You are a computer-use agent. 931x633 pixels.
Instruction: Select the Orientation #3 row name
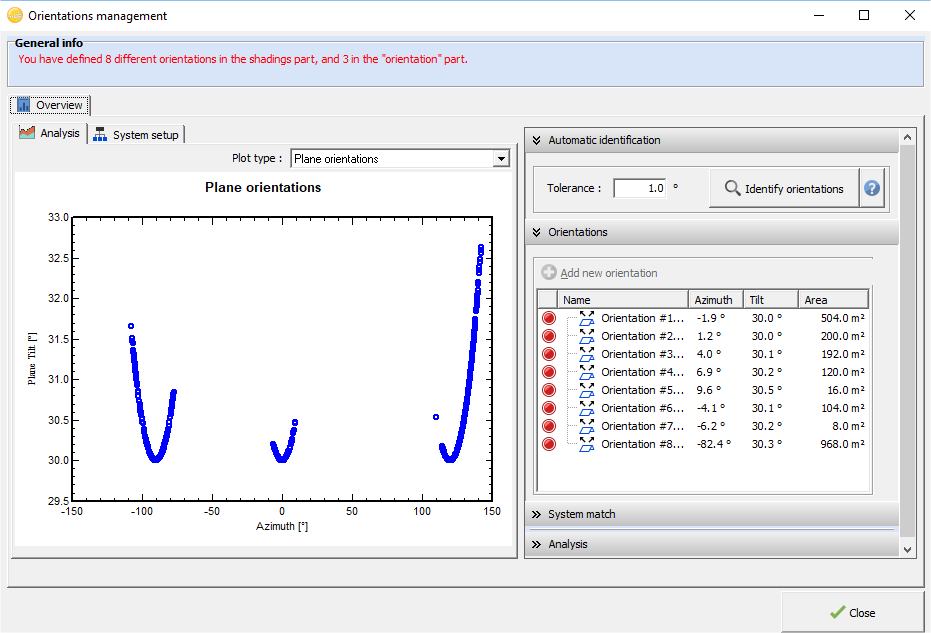pyautogui.click(x=642, y=355)
